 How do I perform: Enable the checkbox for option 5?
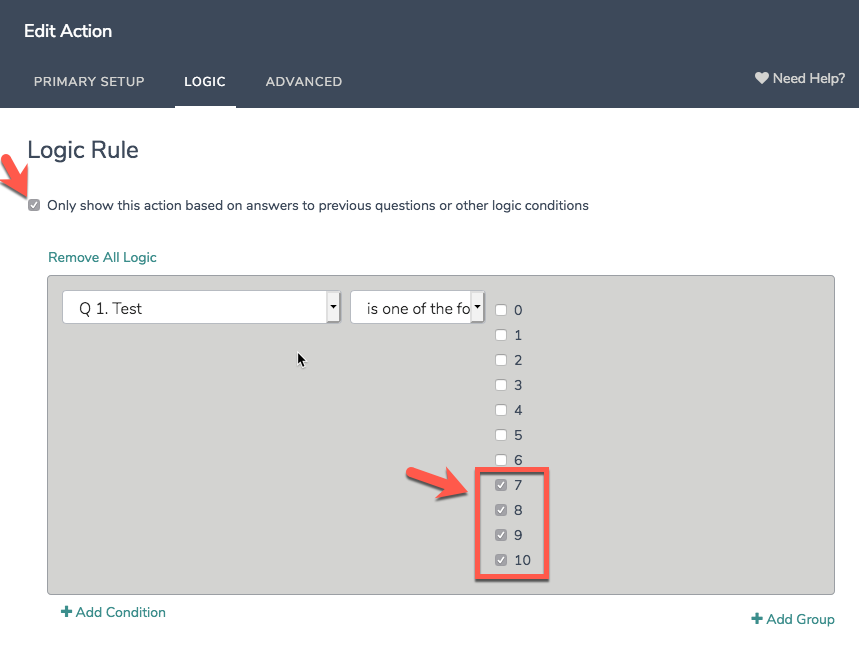pyautogui.click(x=501, y=435)
